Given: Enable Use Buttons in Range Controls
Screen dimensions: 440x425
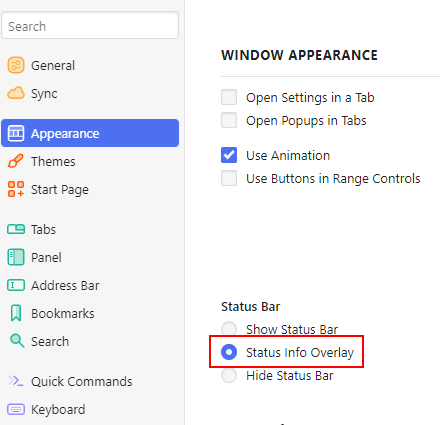Looking at the screenshot, I should 229,178.
